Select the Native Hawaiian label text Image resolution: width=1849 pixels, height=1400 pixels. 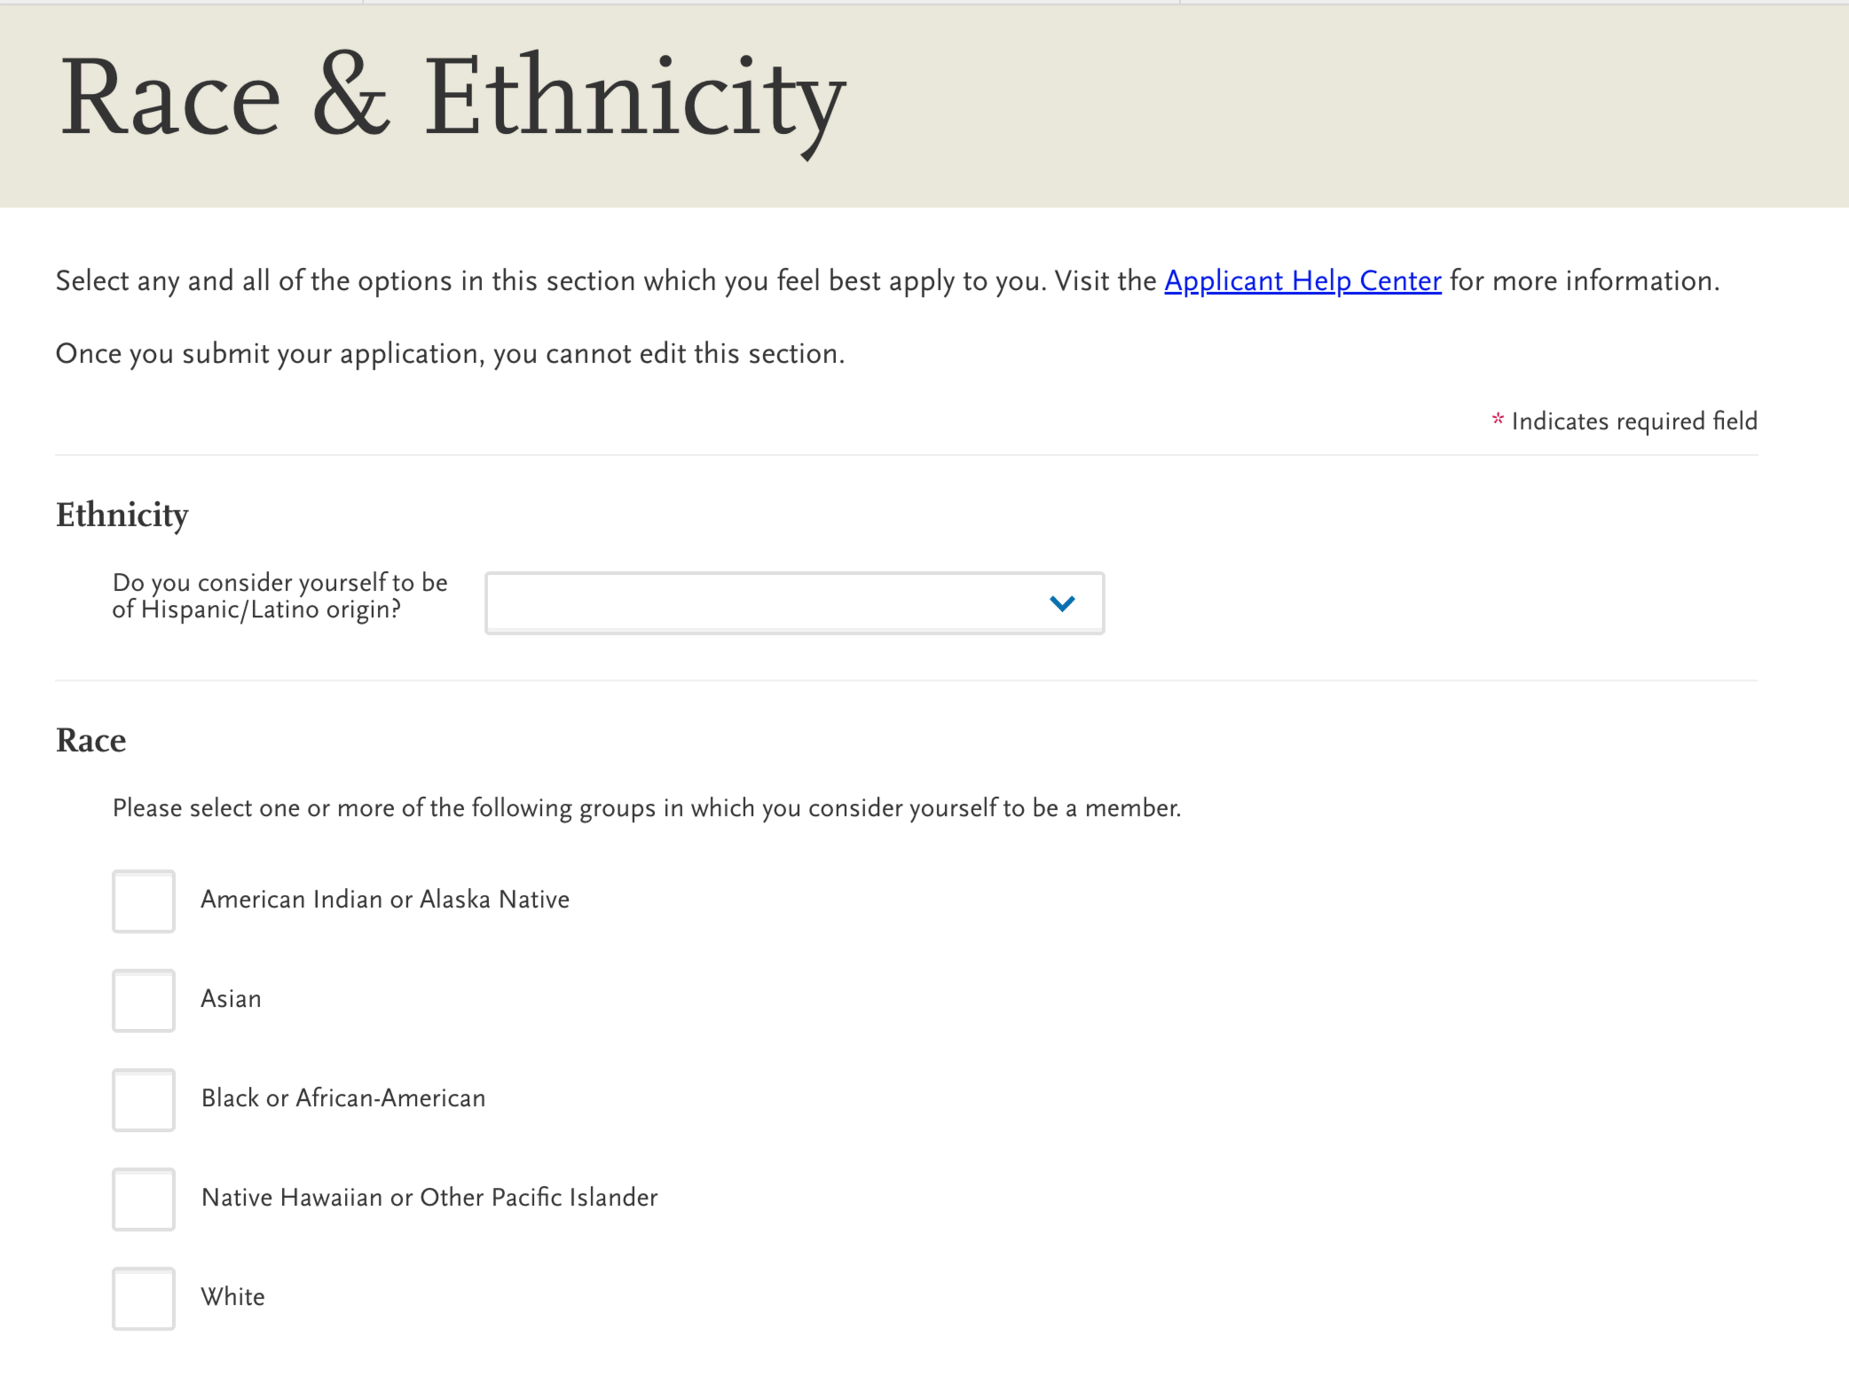(x=429, y=1197)
